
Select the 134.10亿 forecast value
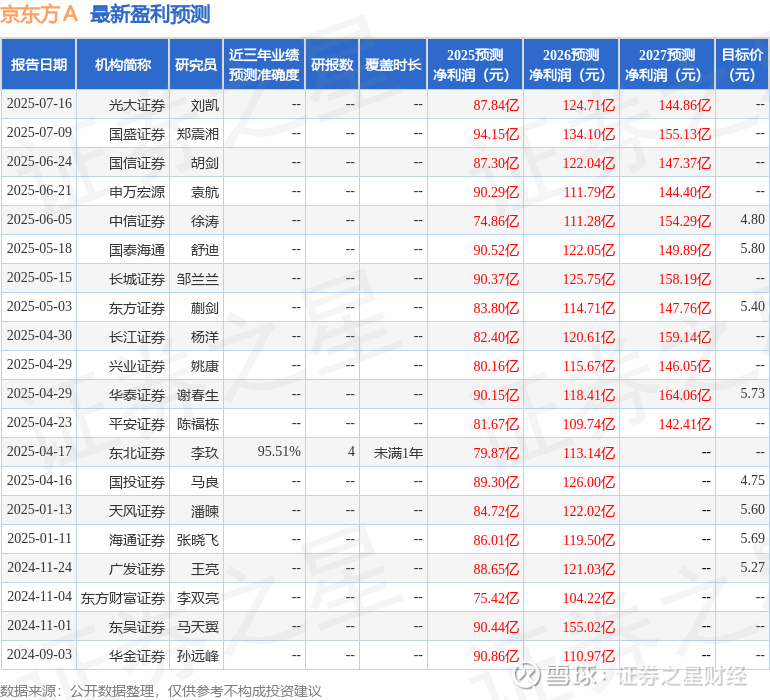(x=589, y=134)
